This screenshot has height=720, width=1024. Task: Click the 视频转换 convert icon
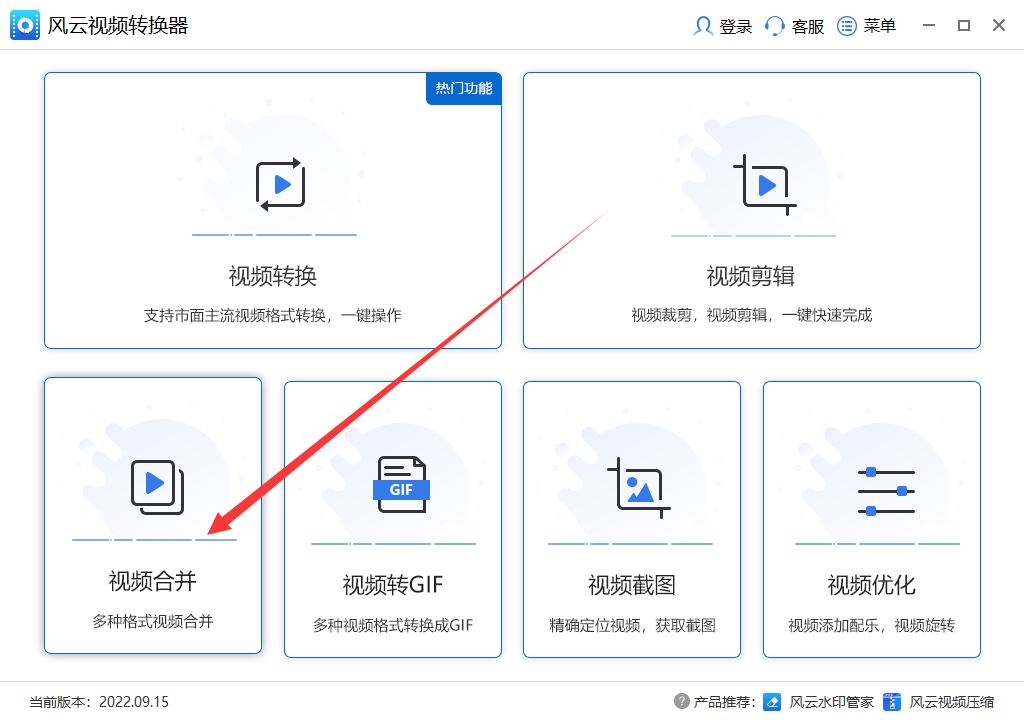281,184
